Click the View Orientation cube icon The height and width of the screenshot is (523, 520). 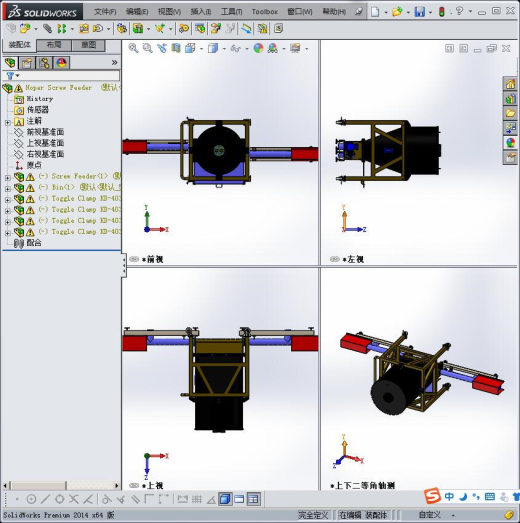click(190, 48)
